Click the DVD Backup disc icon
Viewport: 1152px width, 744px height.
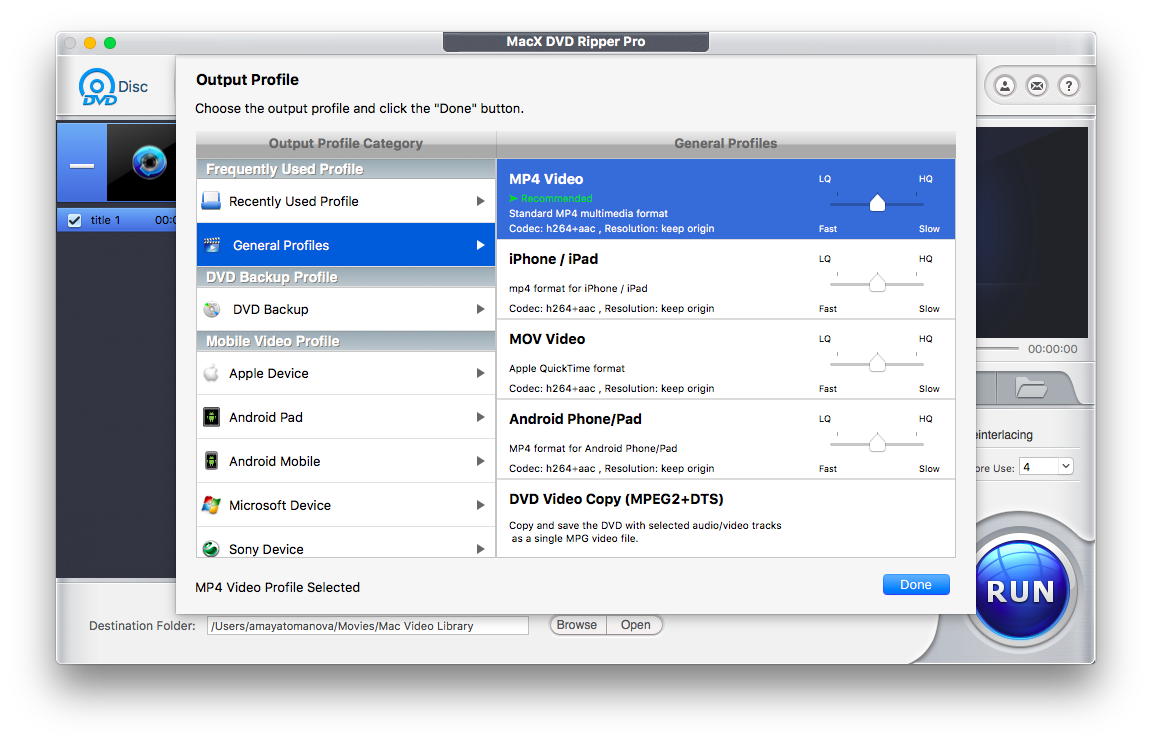pos(212,309)
